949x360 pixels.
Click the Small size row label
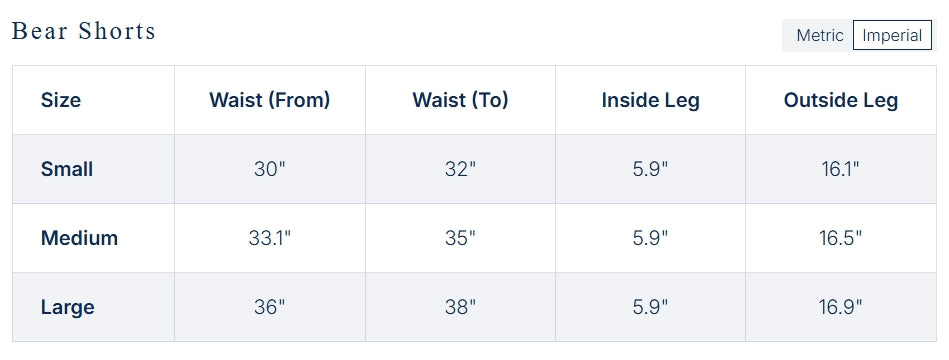67,169
